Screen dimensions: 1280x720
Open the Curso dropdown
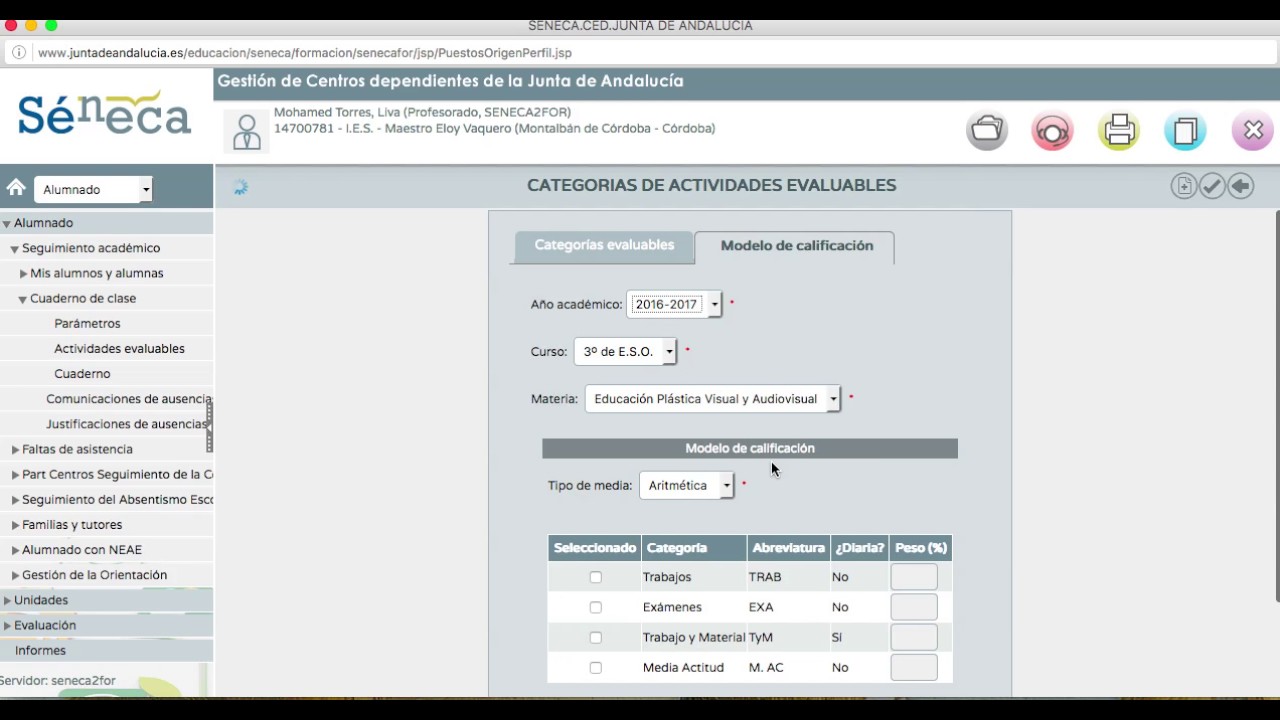click(625, 351)
